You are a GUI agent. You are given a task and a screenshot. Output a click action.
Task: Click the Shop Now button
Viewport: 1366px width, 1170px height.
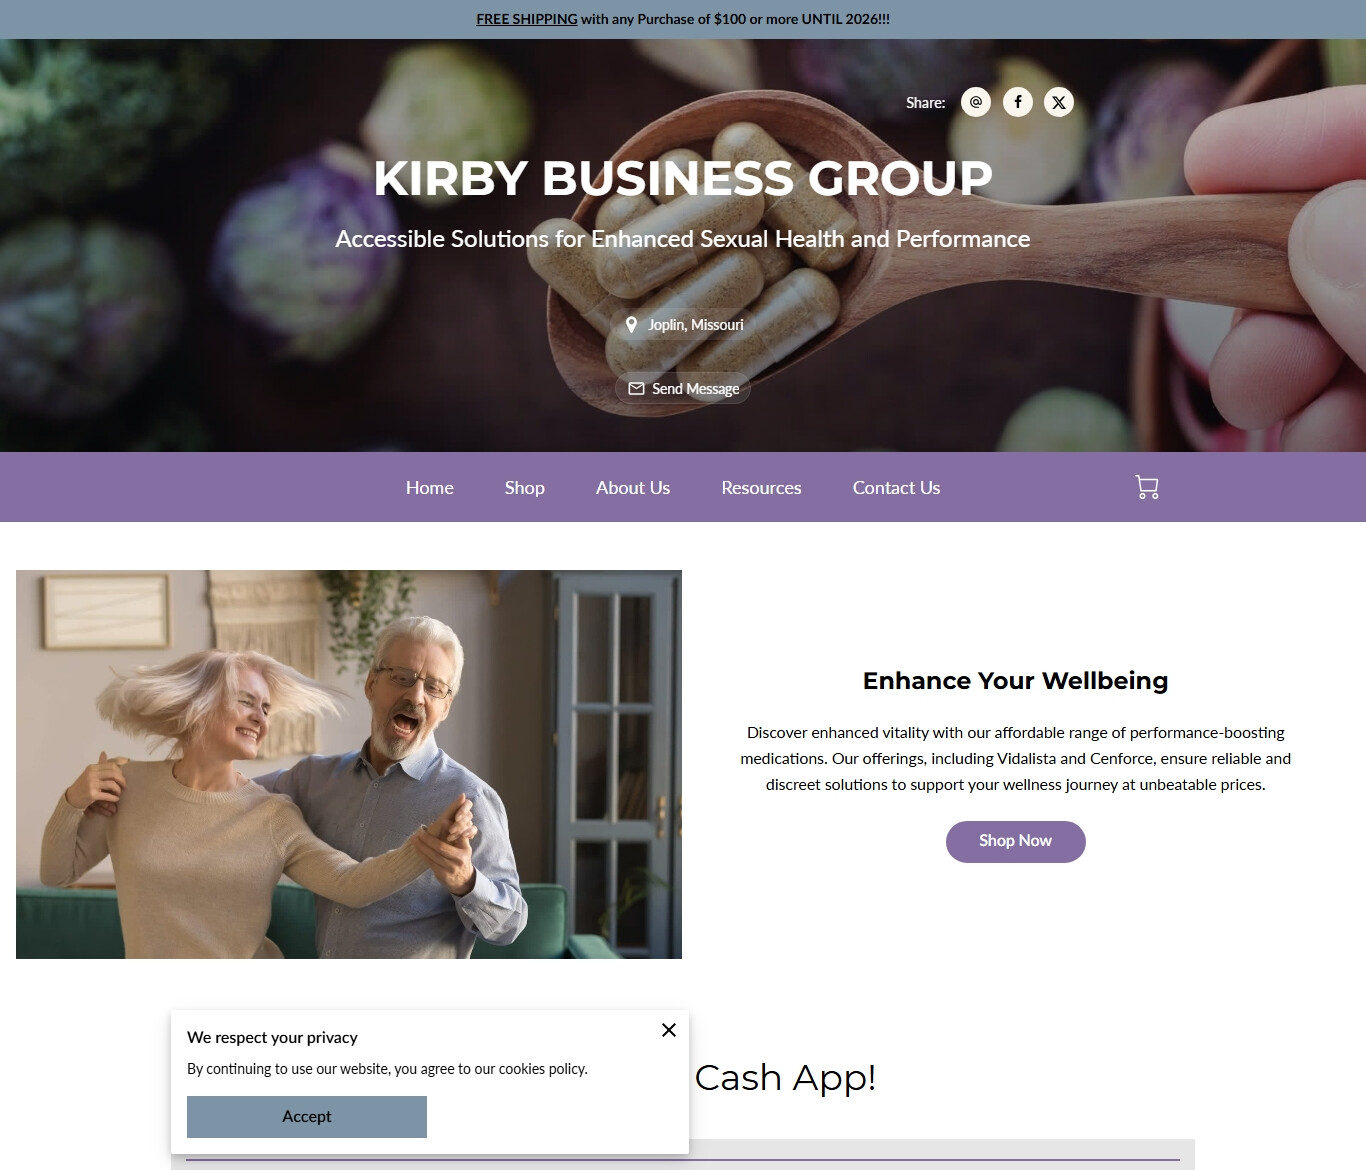point(1016,842)
